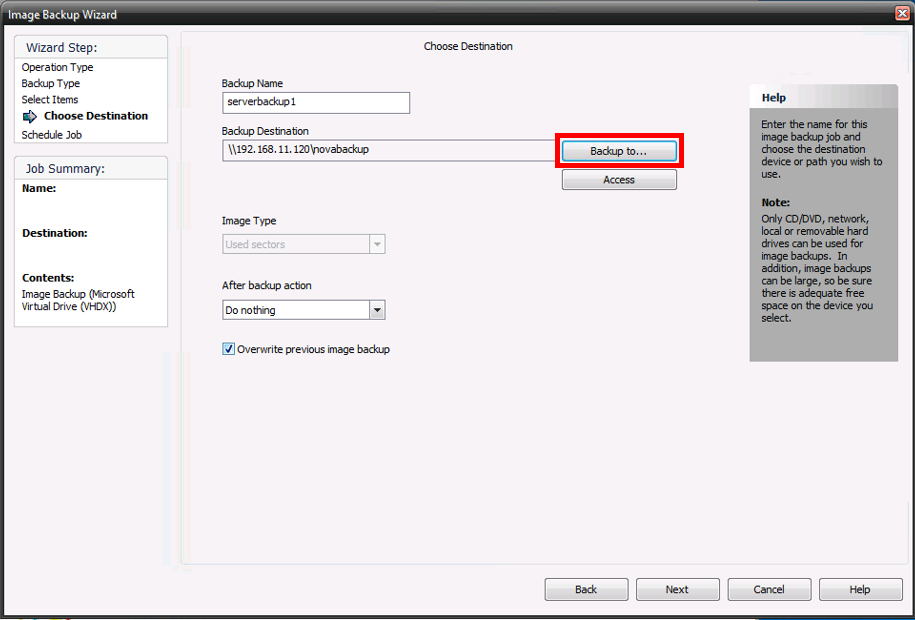Expand the Image Type dropdown arrow
This screenshot has height=620, width=915.
(x=377, y=244)
